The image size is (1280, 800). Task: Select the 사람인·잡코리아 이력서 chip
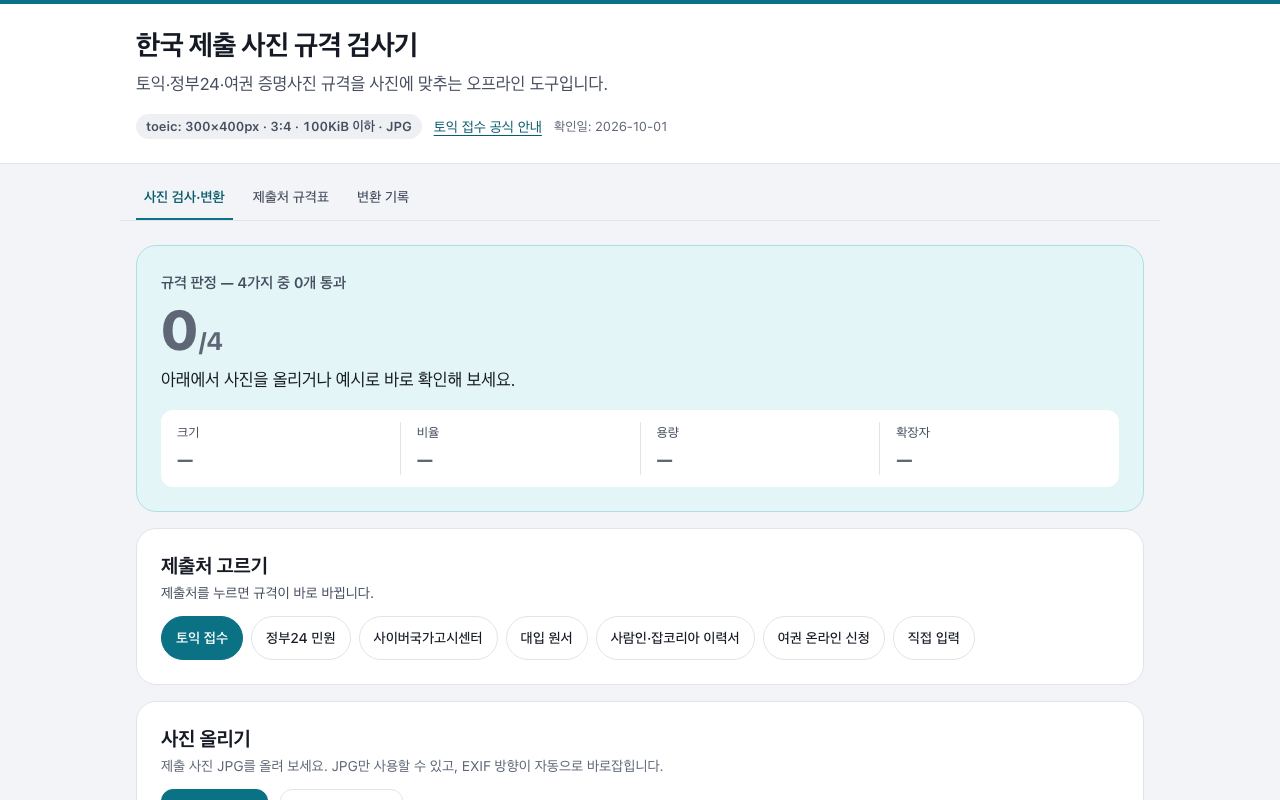[x=675, y=638]
